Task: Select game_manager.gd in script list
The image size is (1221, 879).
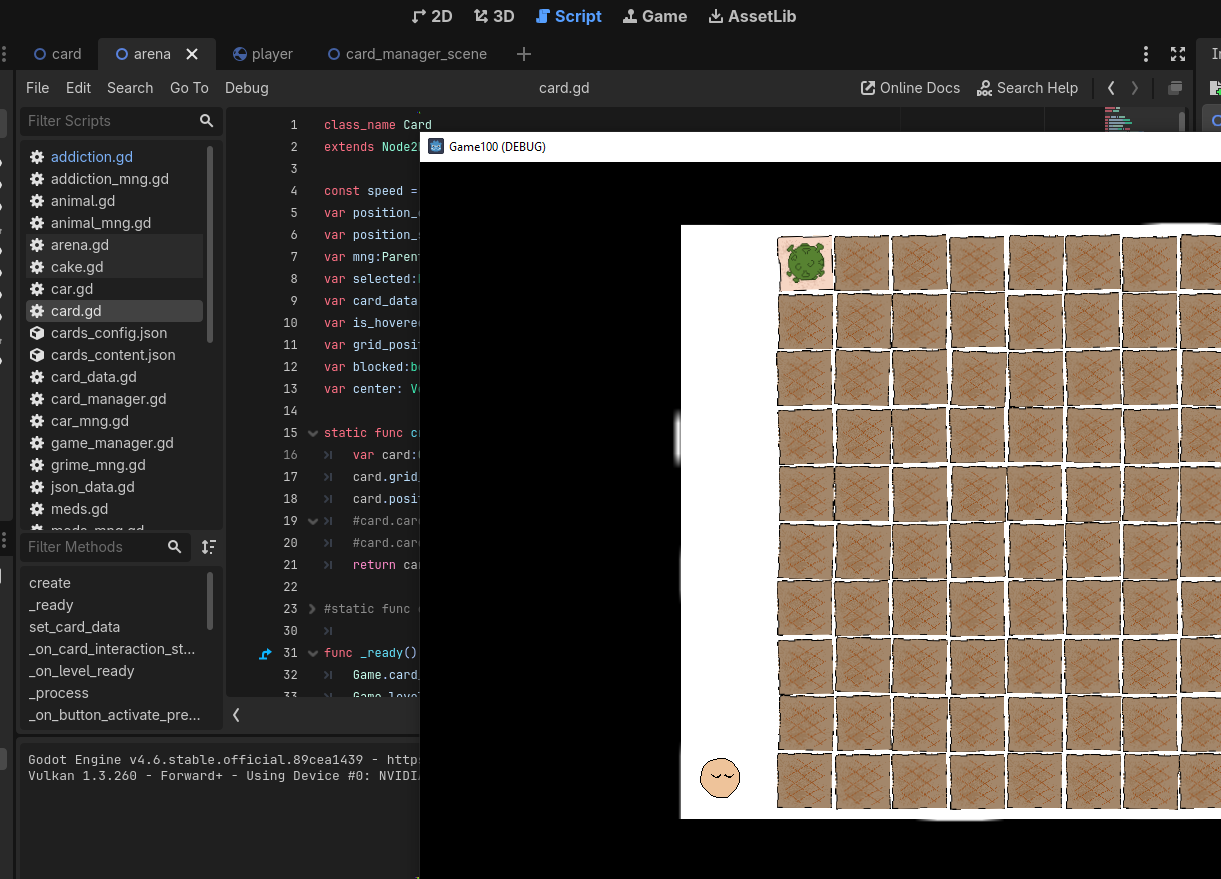Action: tap(112, 443)
